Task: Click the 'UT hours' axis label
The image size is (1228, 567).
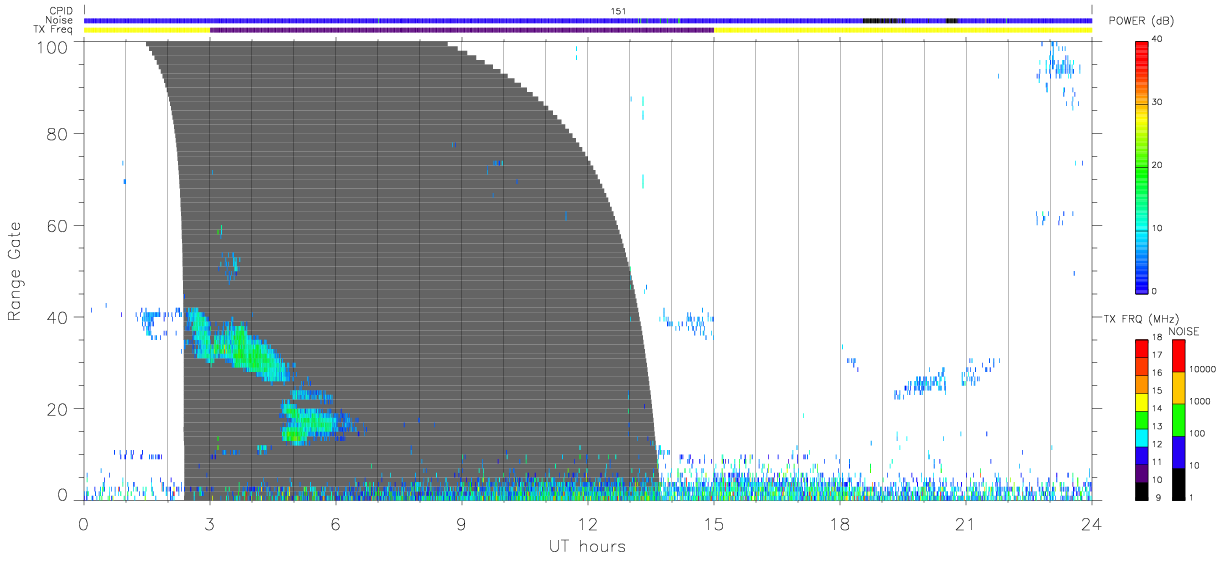Action: click(x=586, y=546)
